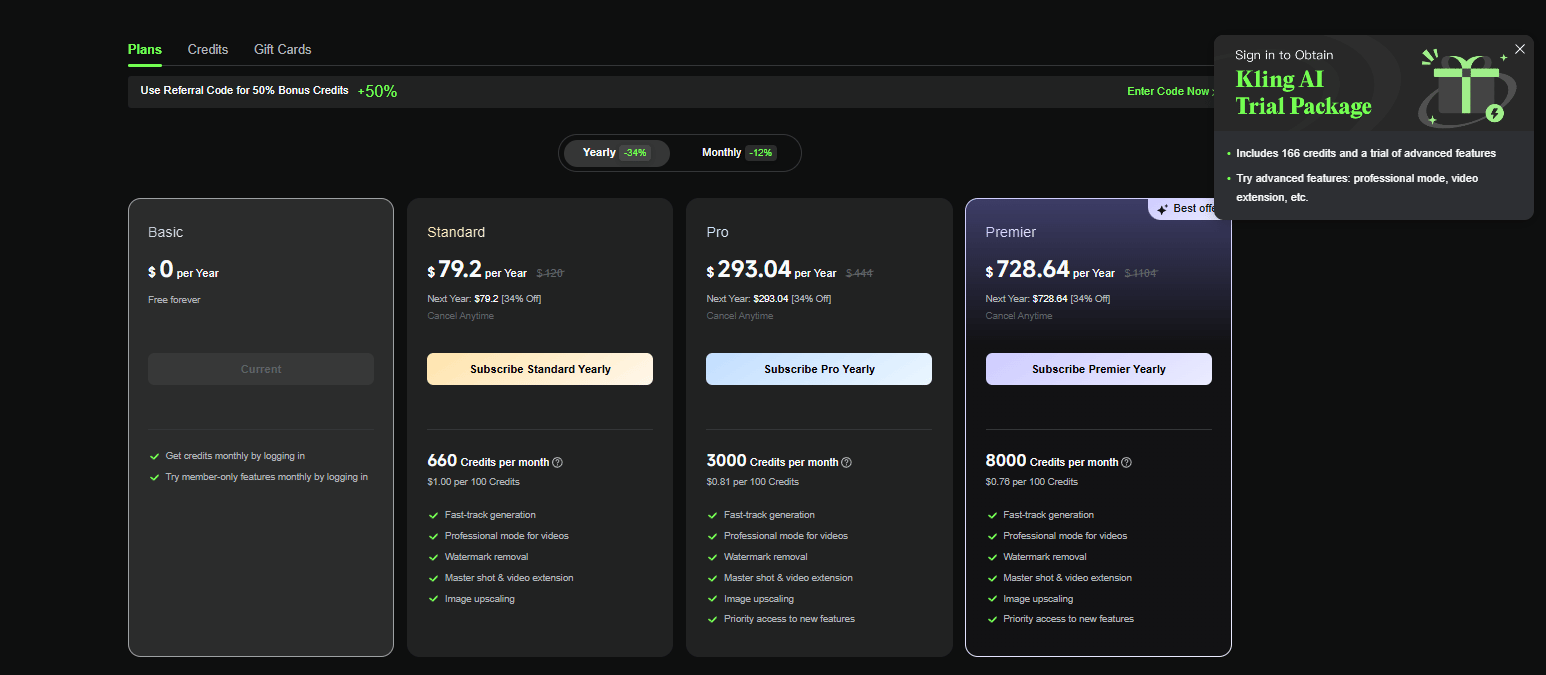Click Standard plan's Watermark removal feature

(x=486, y=557)
